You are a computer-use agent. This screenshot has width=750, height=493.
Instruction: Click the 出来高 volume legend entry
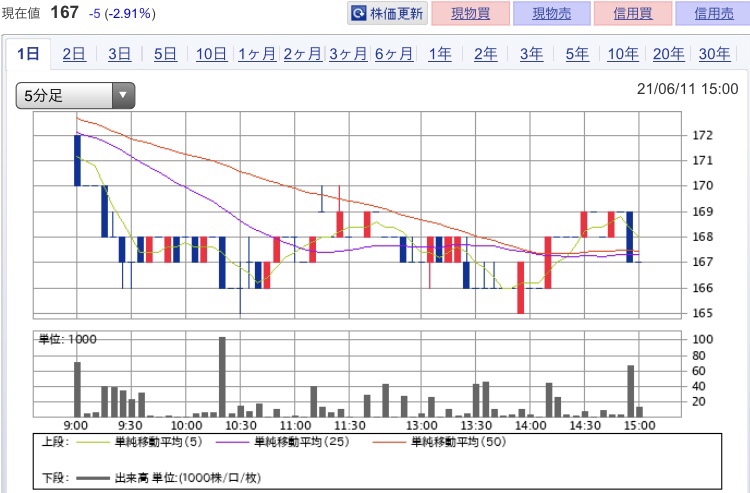point(168,478)
